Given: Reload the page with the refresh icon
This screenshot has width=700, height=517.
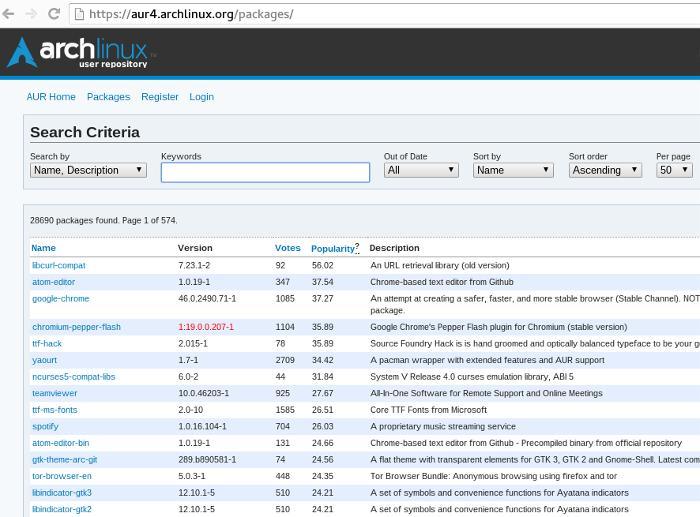Looking at the screenshot, I should 54,14.
